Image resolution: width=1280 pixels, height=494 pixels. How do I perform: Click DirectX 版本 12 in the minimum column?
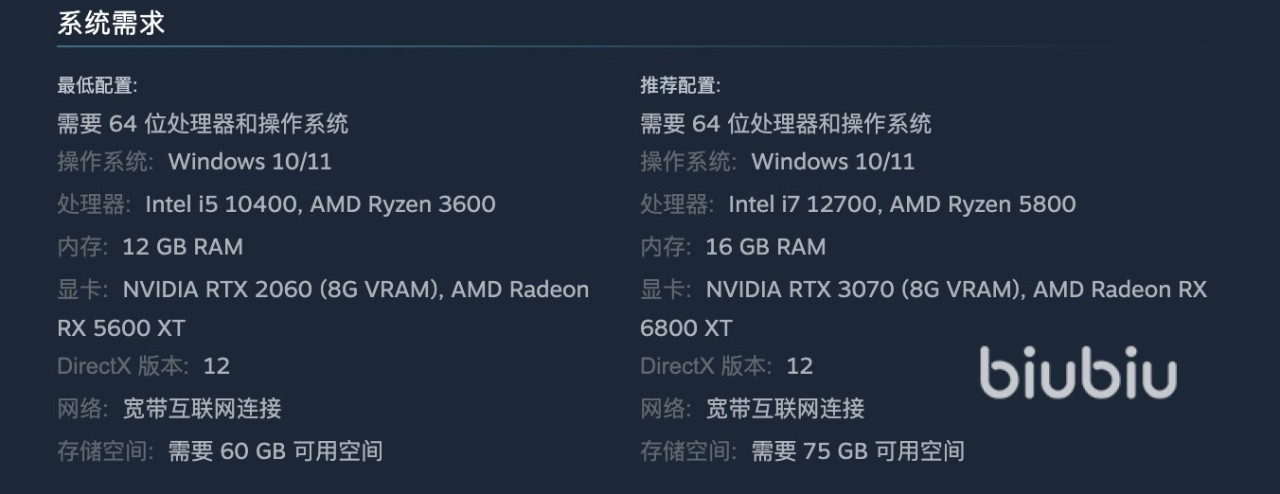pyautogui.click(x=216, y=366)
